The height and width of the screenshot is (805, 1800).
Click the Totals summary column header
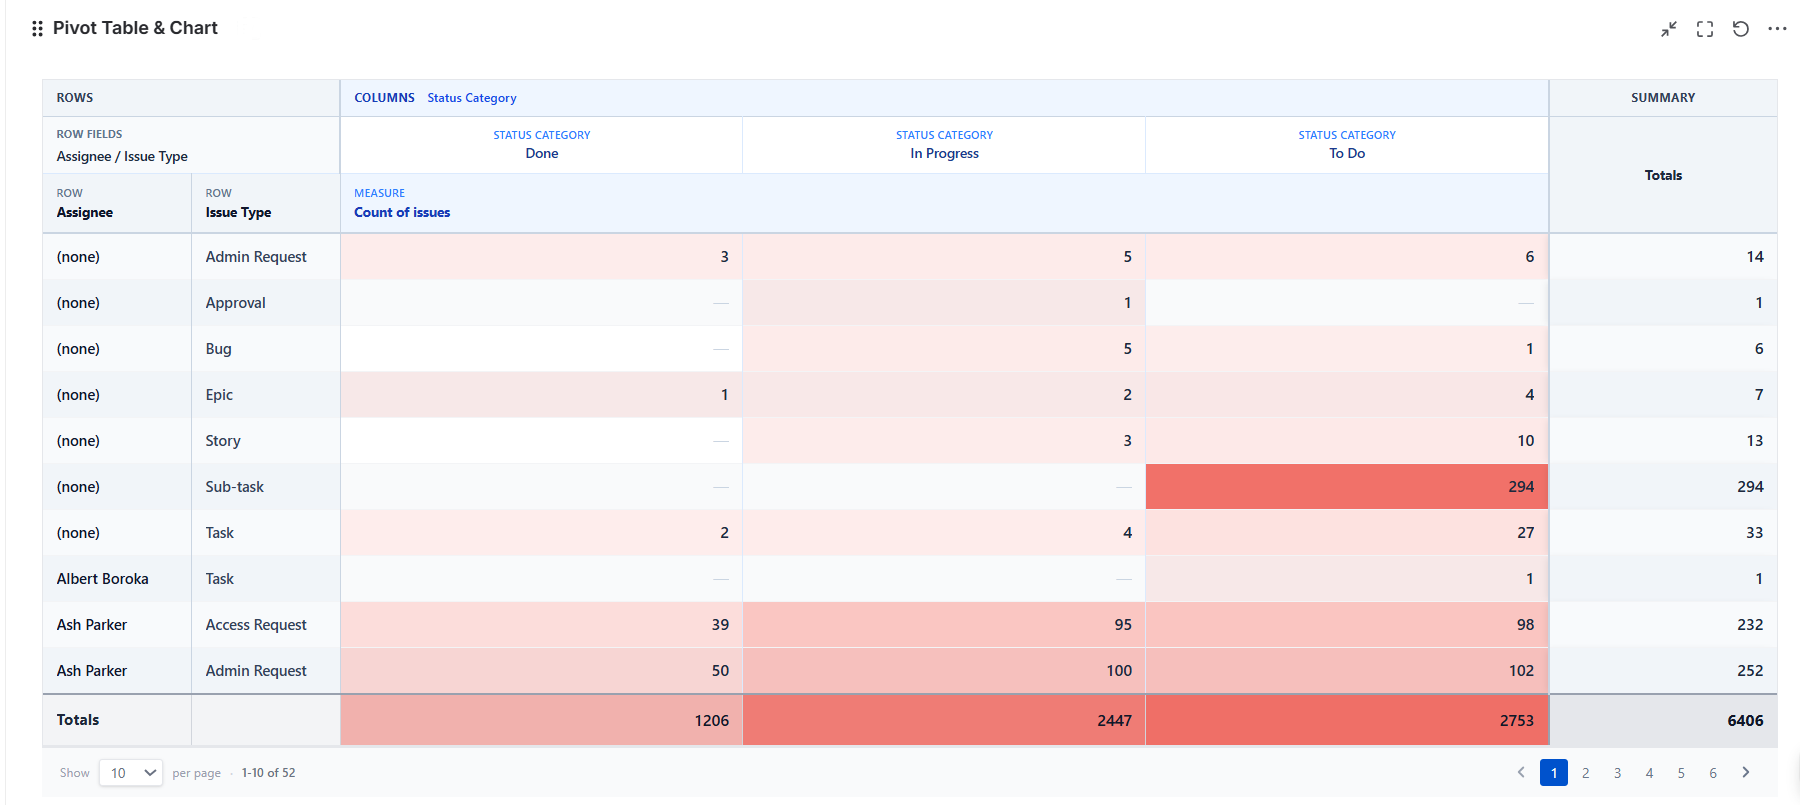pos(1663,175)
